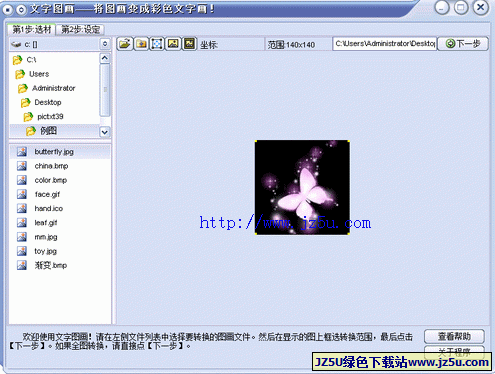Click the 范围:140x140 range readout
495x374 pixels.
coord(291,44)
